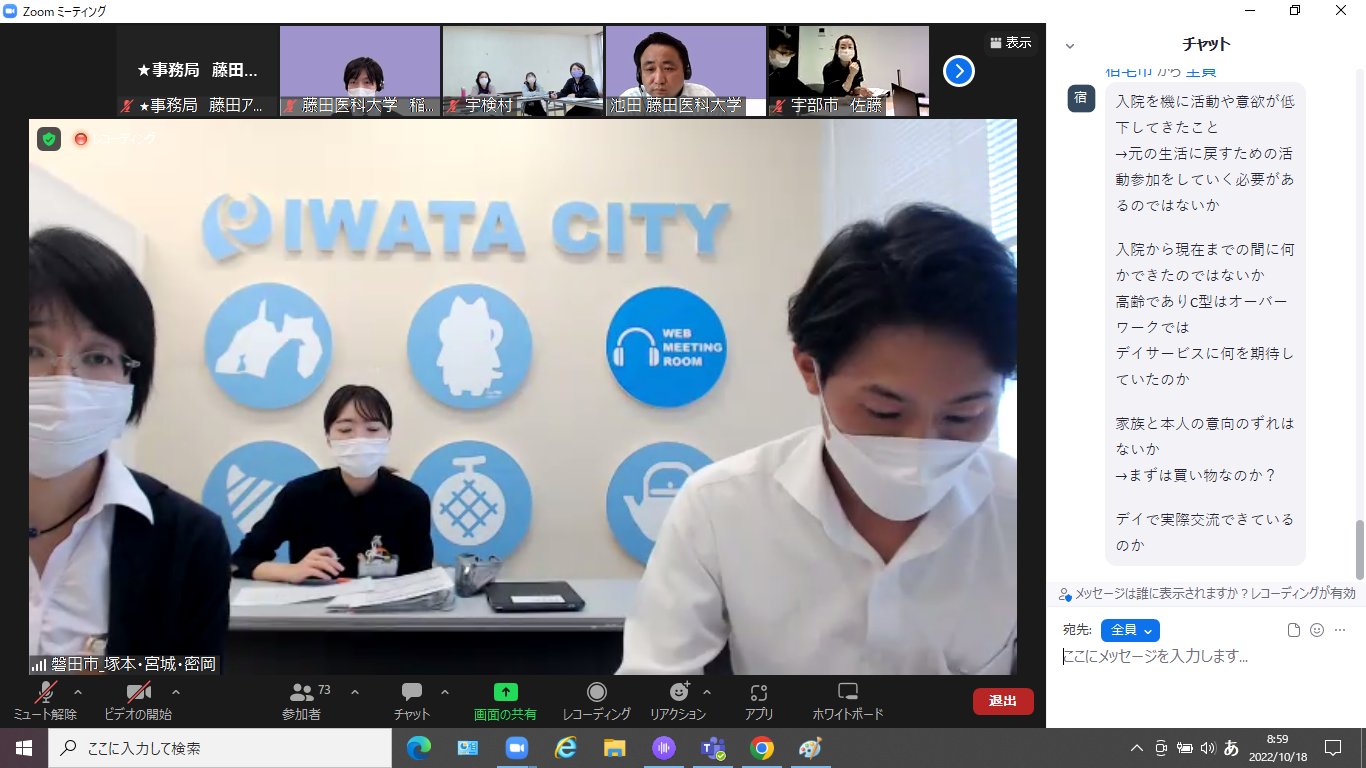Collapse the chat panel chevron
Image resolution: width=1366 pixels, height=768 pixels.
[x=1070, y=46]
